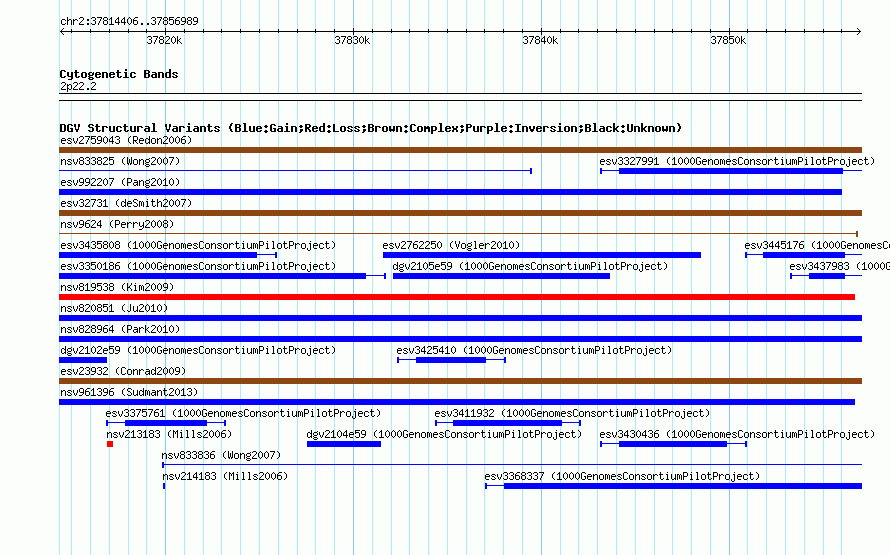
Task: Click the esv3437983 variant label
Action: point(839,266)
